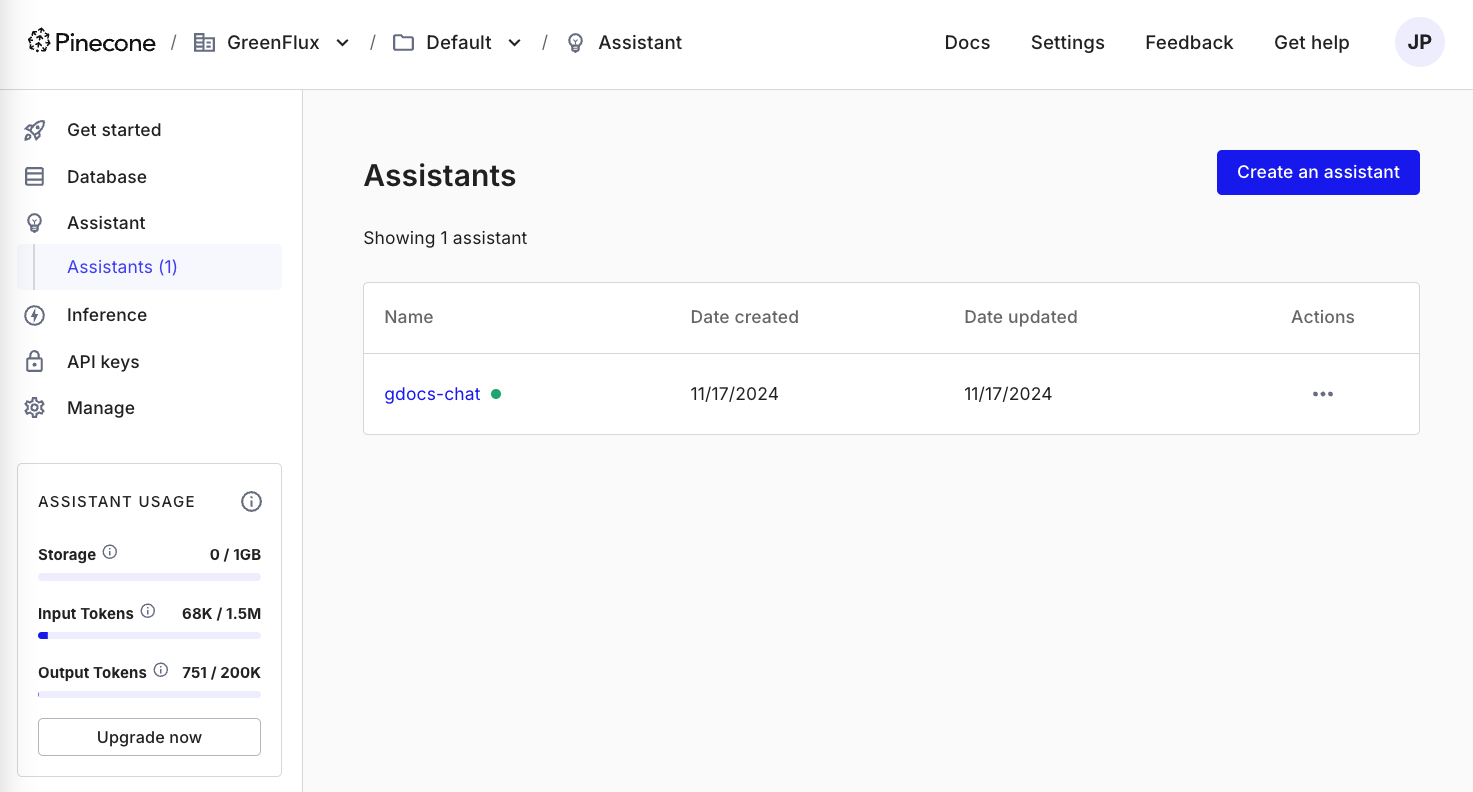Expand the GreenFlux organization dropdown
Viewport: 1473px width, 792px height.
[342, 43]
